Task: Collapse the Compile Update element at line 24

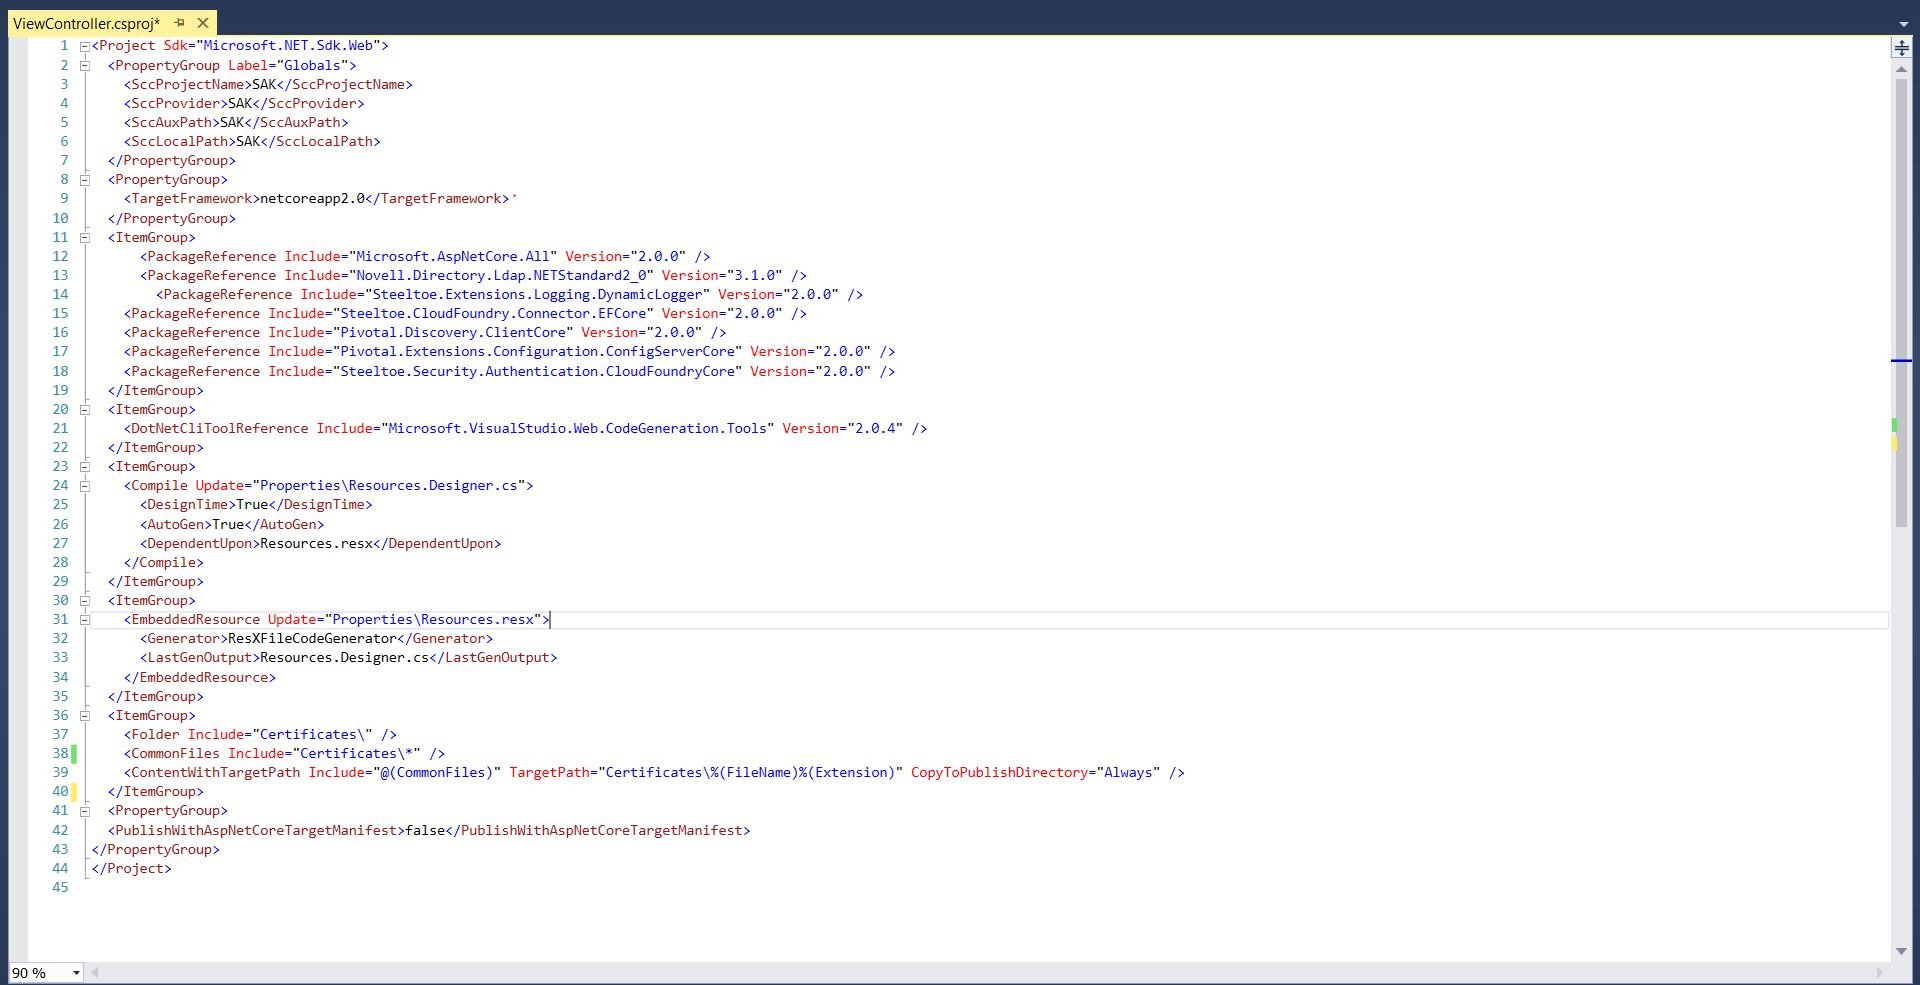Action: click(86, 486)
